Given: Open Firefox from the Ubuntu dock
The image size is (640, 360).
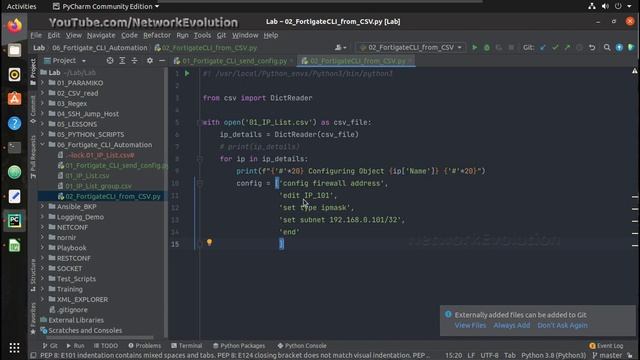Looking at the screenshot, I should coord(14,26).
